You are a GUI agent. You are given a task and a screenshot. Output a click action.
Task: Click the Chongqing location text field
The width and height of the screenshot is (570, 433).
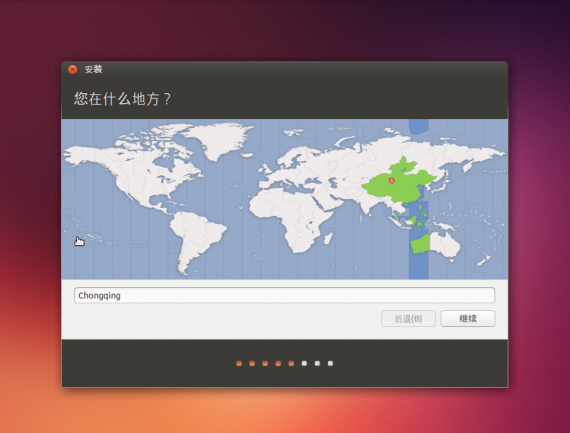[x=284, y=295]
